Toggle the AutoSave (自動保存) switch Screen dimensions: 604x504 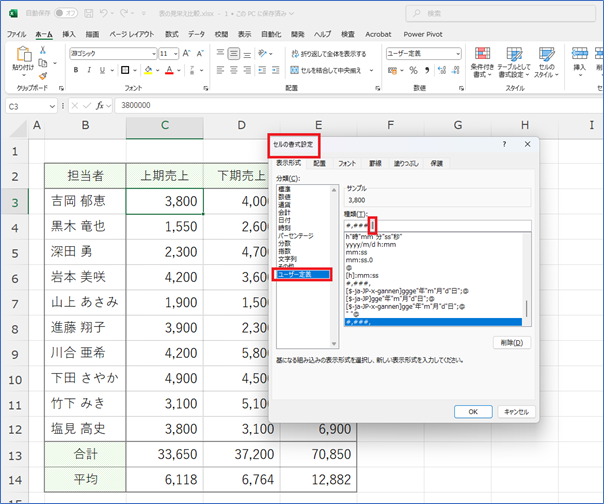[x=66, y=14]
